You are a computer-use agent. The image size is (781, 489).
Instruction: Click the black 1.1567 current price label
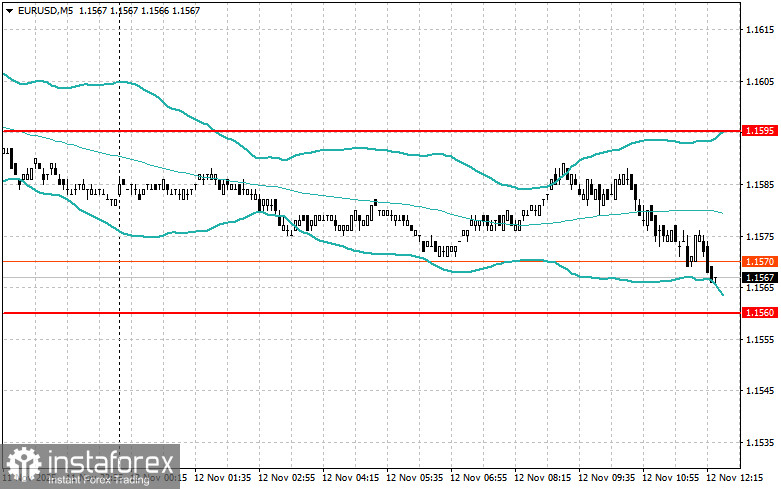(760, 277)
